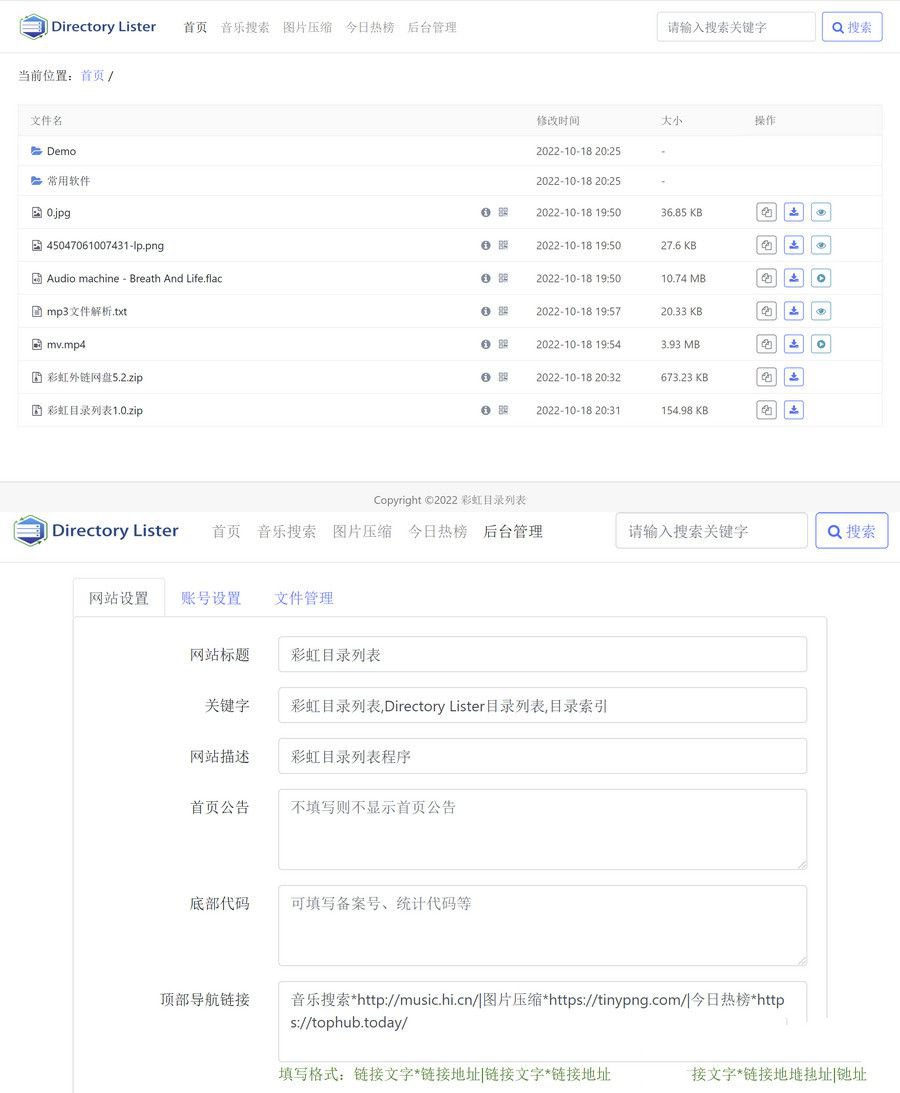This screenshot has width=900, height=1093.
Task: Click the download icon for Audio machine flac file
Action: tap(793, 278)
